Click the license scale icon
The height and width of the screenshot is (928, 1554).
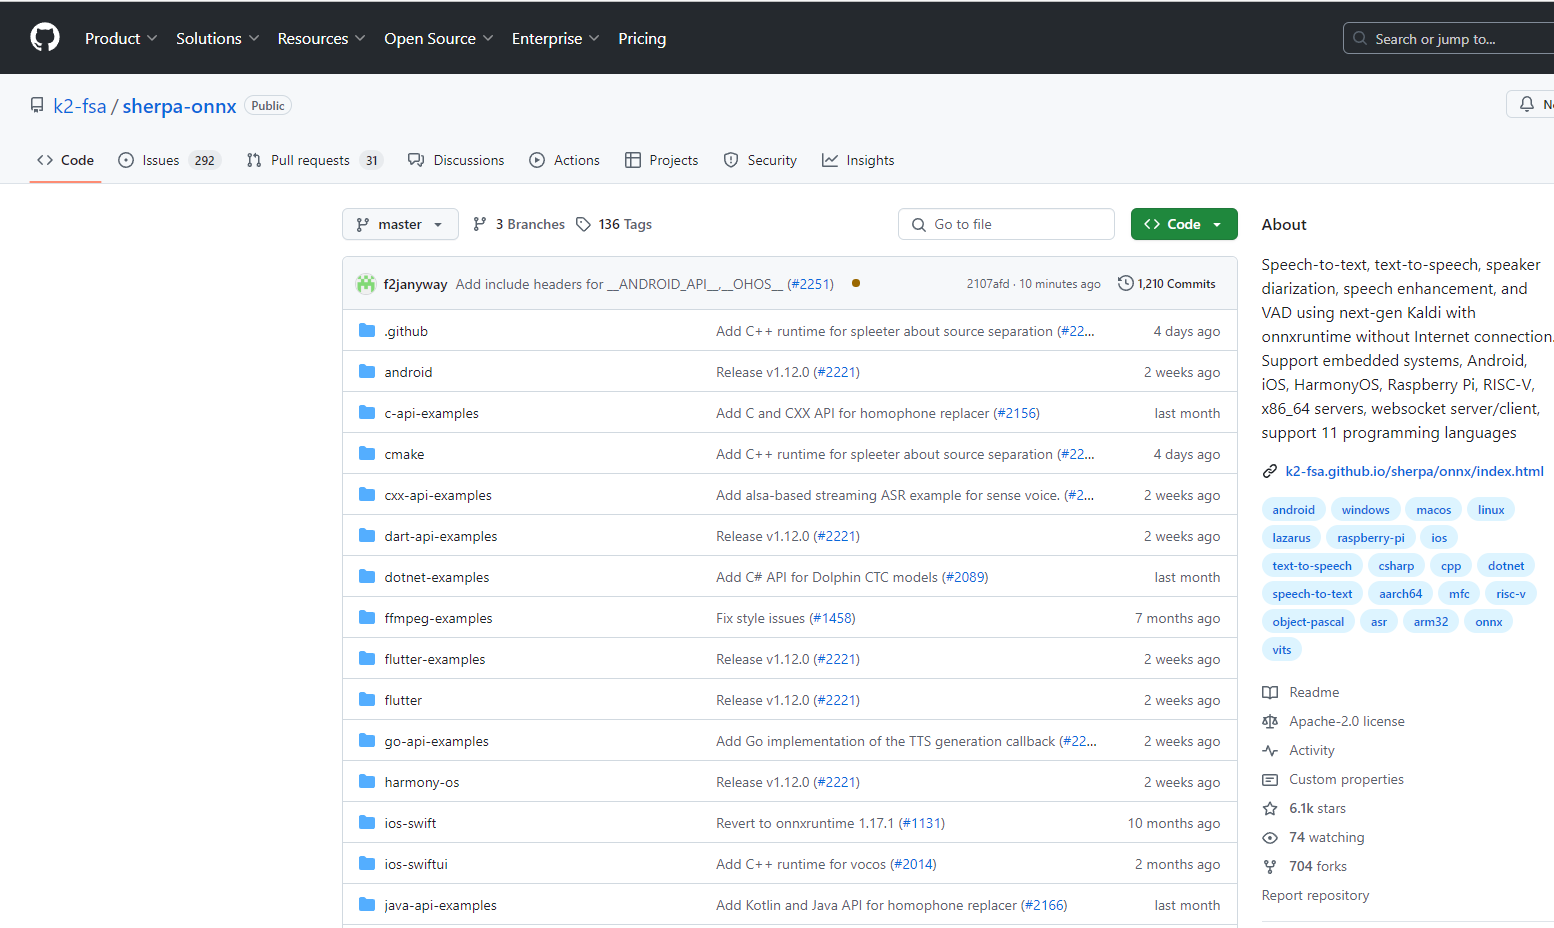click(1270, 721)
